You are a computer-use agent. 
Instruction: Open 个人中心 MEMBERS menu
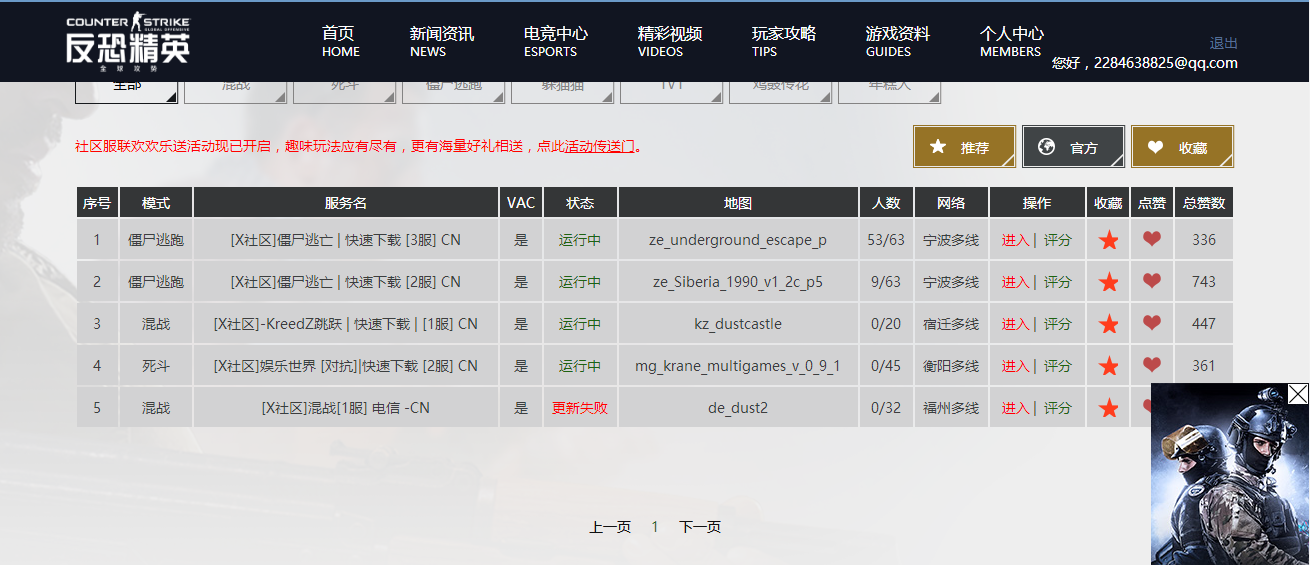(1011, 41)
